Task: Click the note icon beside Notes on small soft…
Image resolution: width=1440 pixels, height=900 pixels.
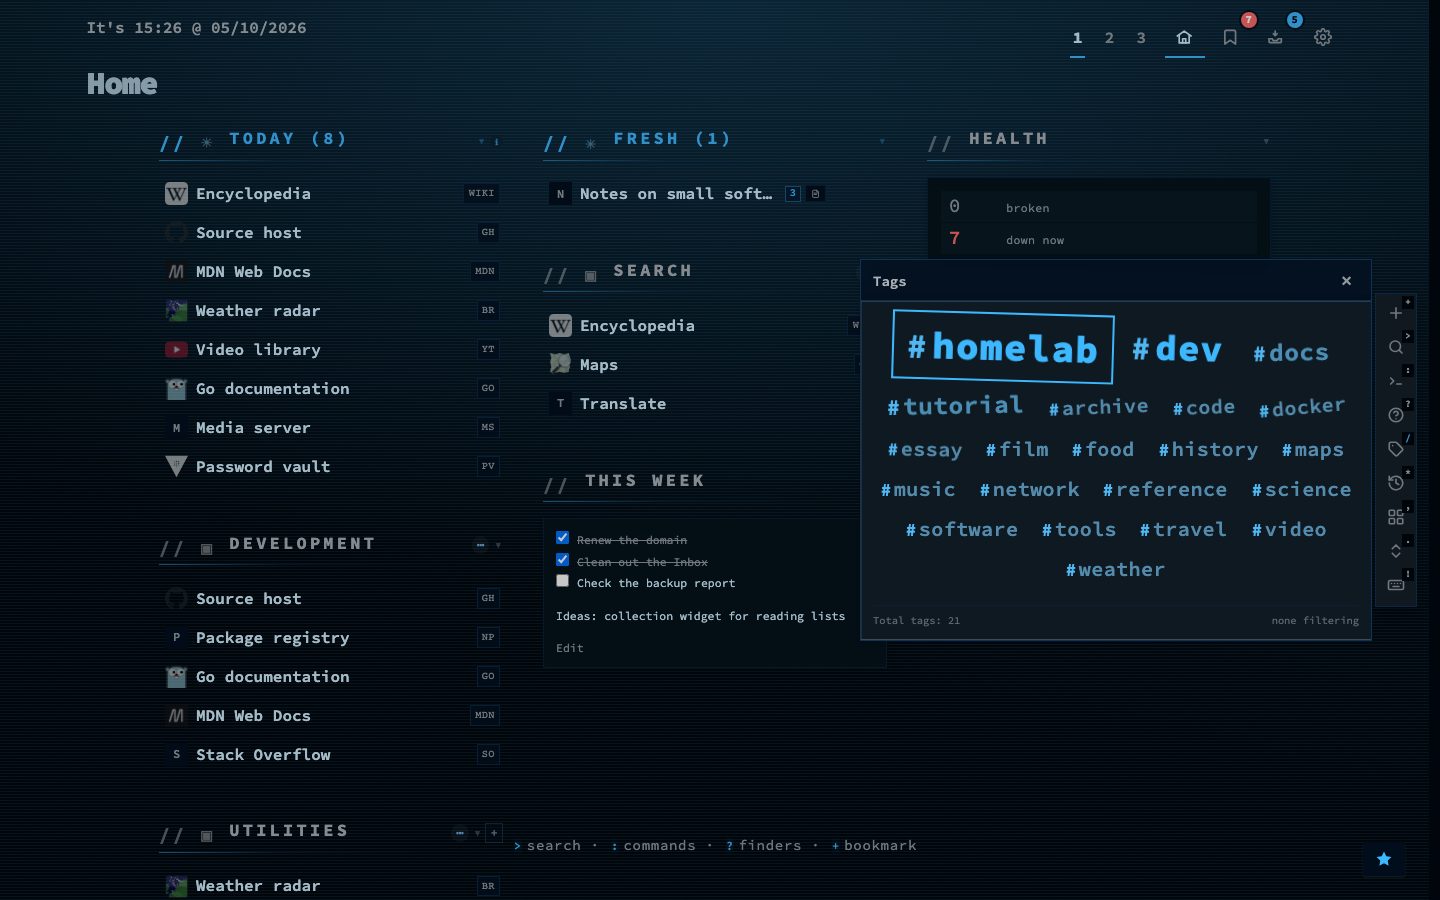Action: [815, 194]
